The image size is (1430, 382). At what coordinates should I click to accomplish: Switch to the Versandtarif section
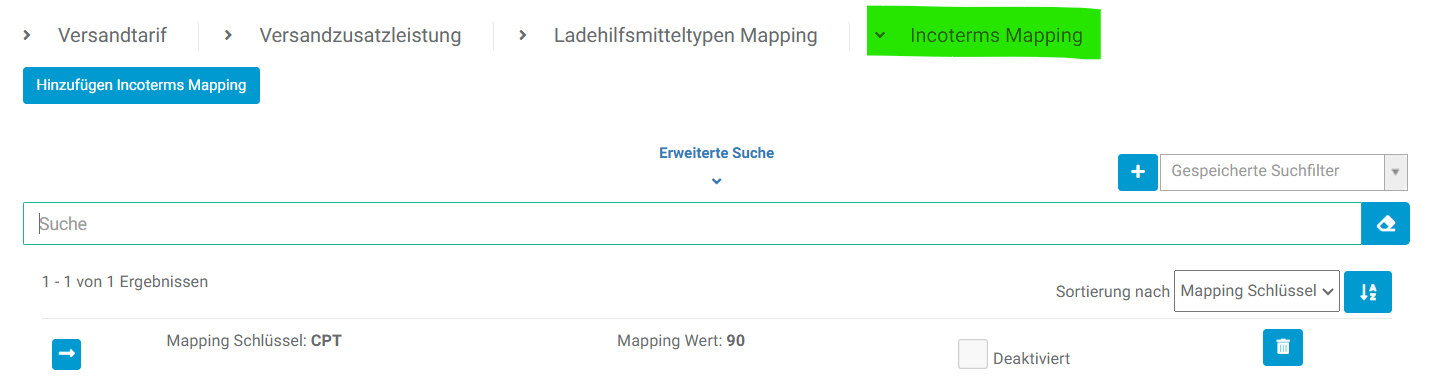pyautogui.click(x=112, y=35)
